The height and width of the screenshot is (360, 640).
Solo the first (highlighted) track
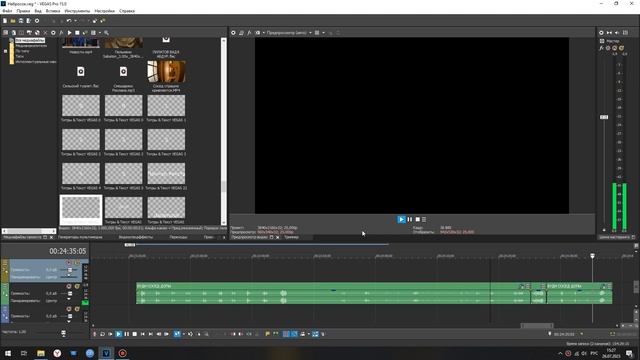[x=77, y=263]
